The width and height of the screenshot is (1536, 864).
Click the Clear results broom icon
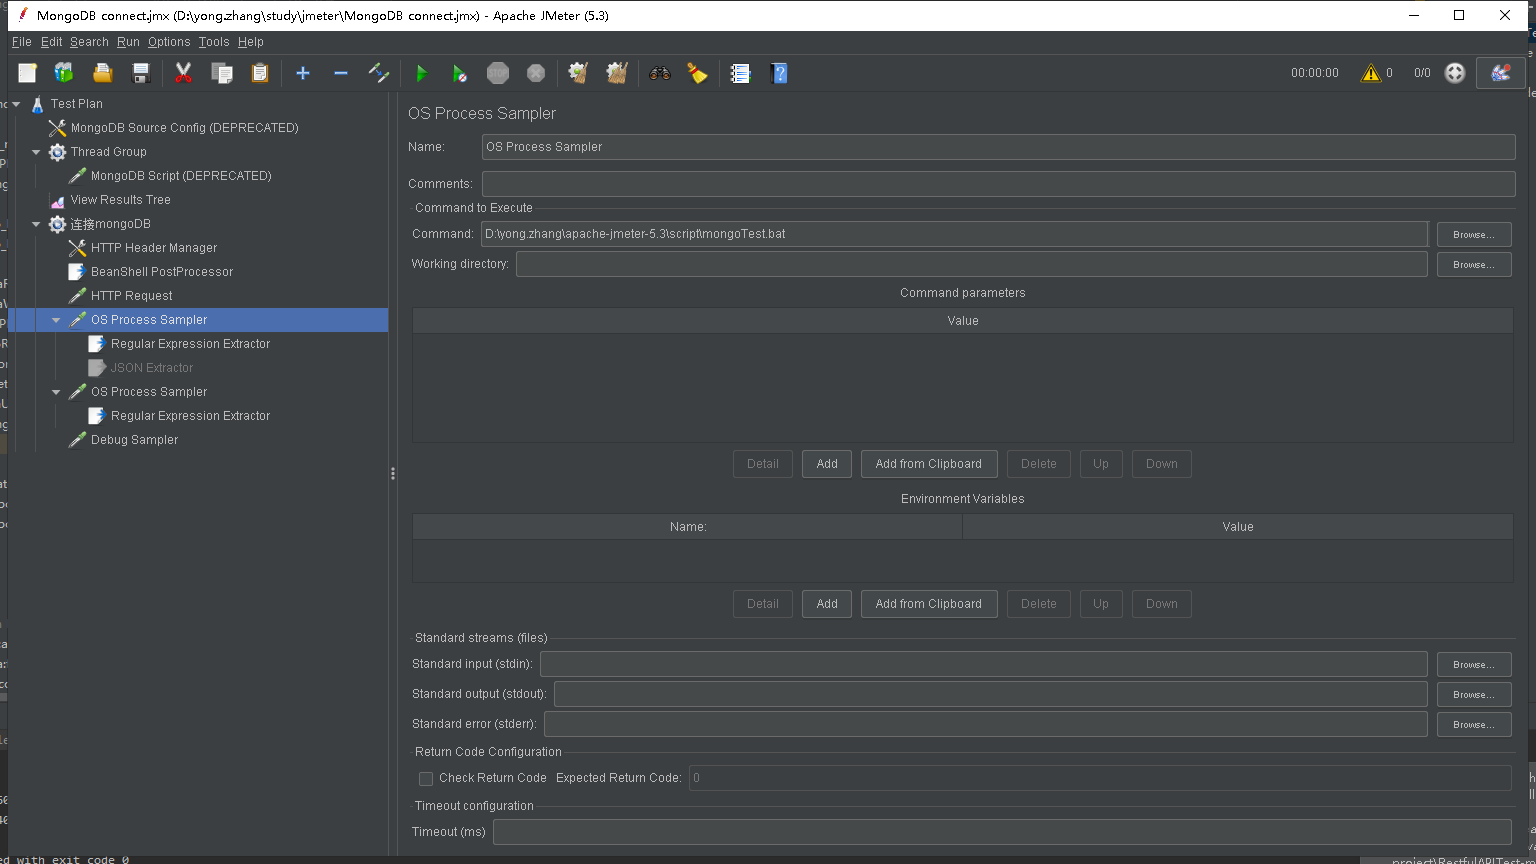coord(578,73)
